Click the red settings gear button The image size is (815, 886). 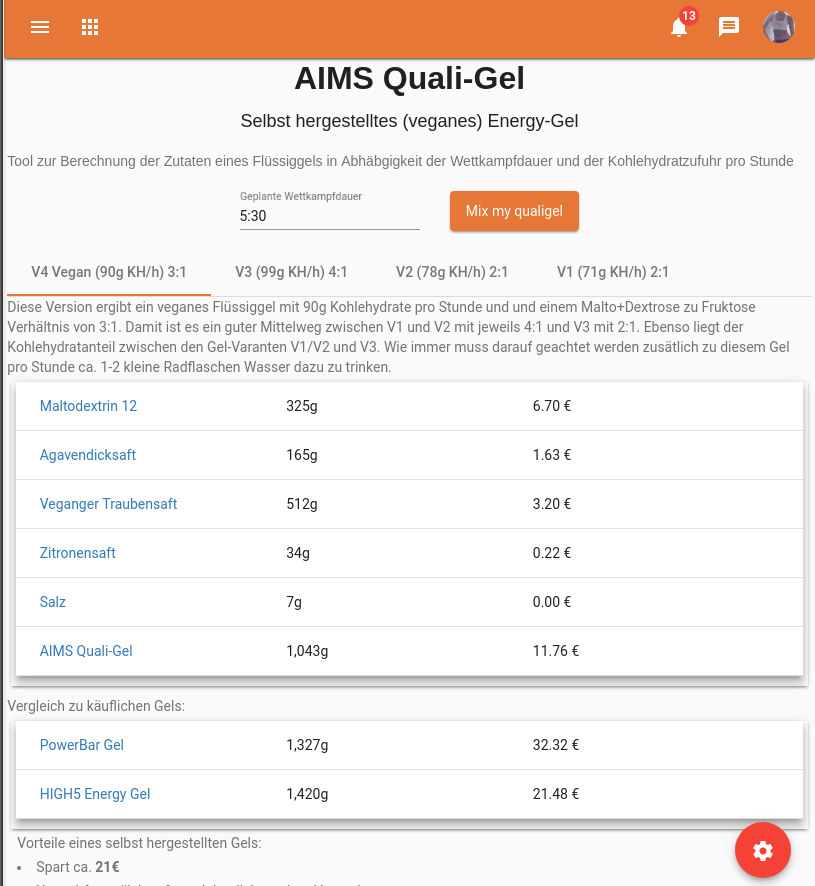click(x=763, y=850)
